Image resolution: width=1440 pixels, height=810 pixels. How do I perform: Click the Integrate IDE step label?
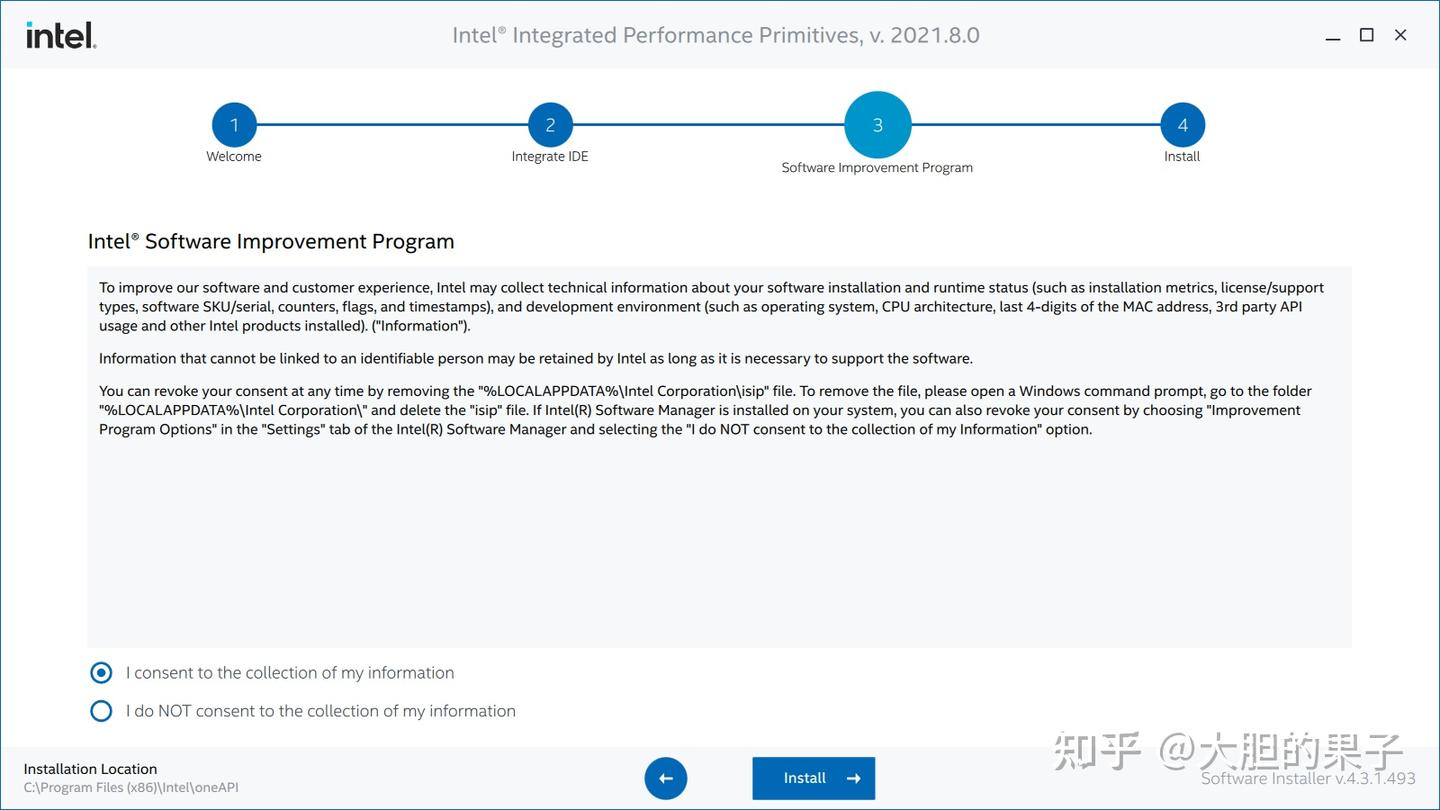click(550, 156)
